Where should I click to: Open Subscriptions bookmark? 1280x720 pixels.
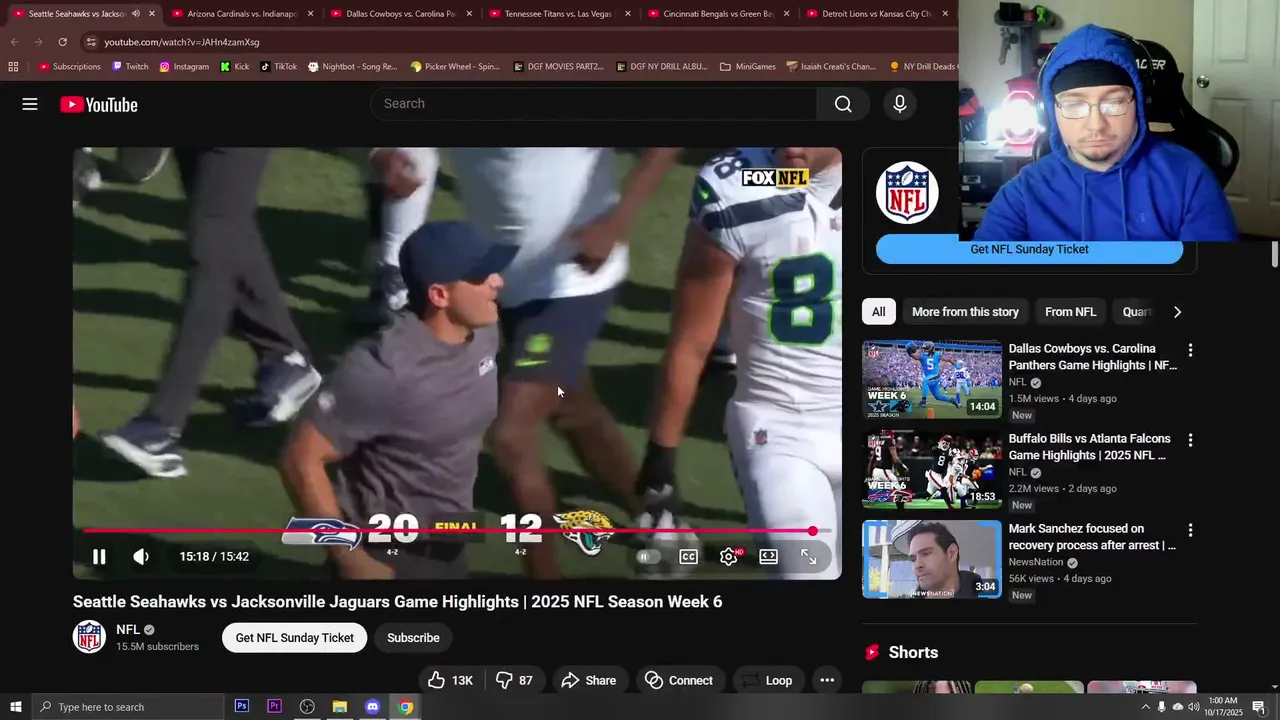70,67
